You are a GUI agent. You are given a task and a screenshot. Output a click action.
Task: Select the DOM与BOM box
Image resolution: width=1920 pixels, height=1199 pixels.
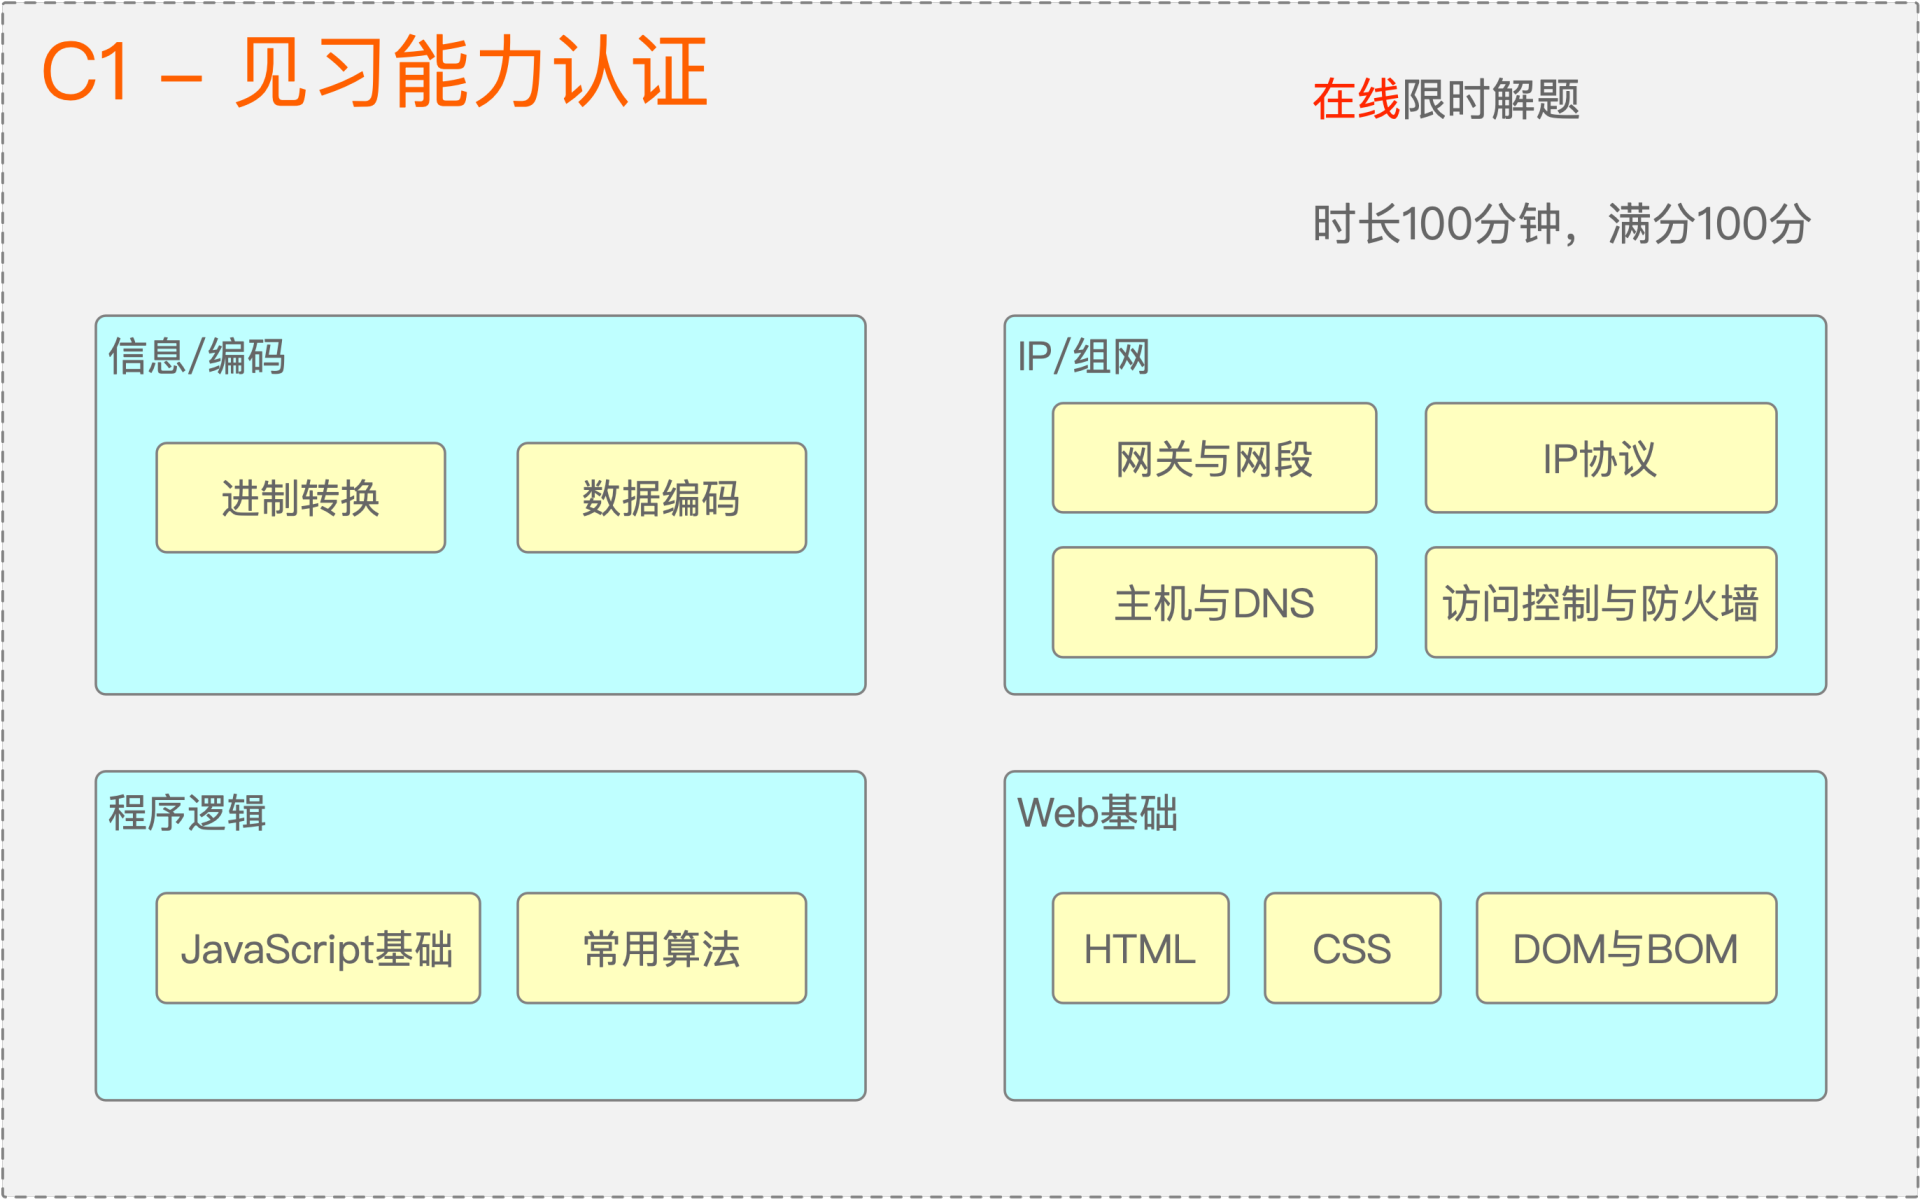(x=1626, y=948)
